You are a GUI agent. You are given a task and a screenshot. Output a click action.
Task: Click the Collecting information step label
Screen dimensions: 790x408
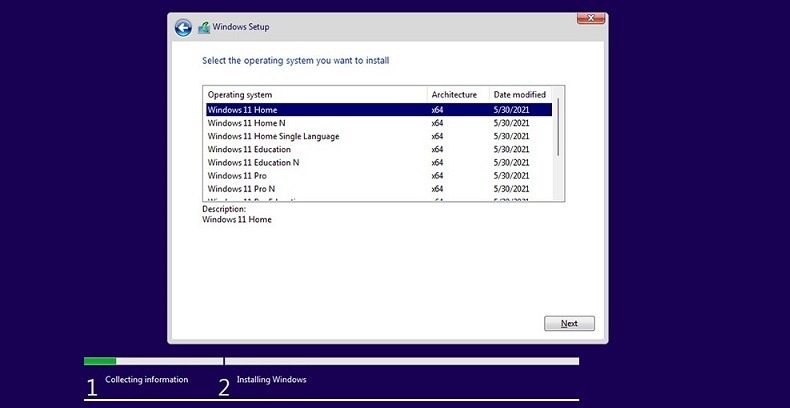click(147, 379)
